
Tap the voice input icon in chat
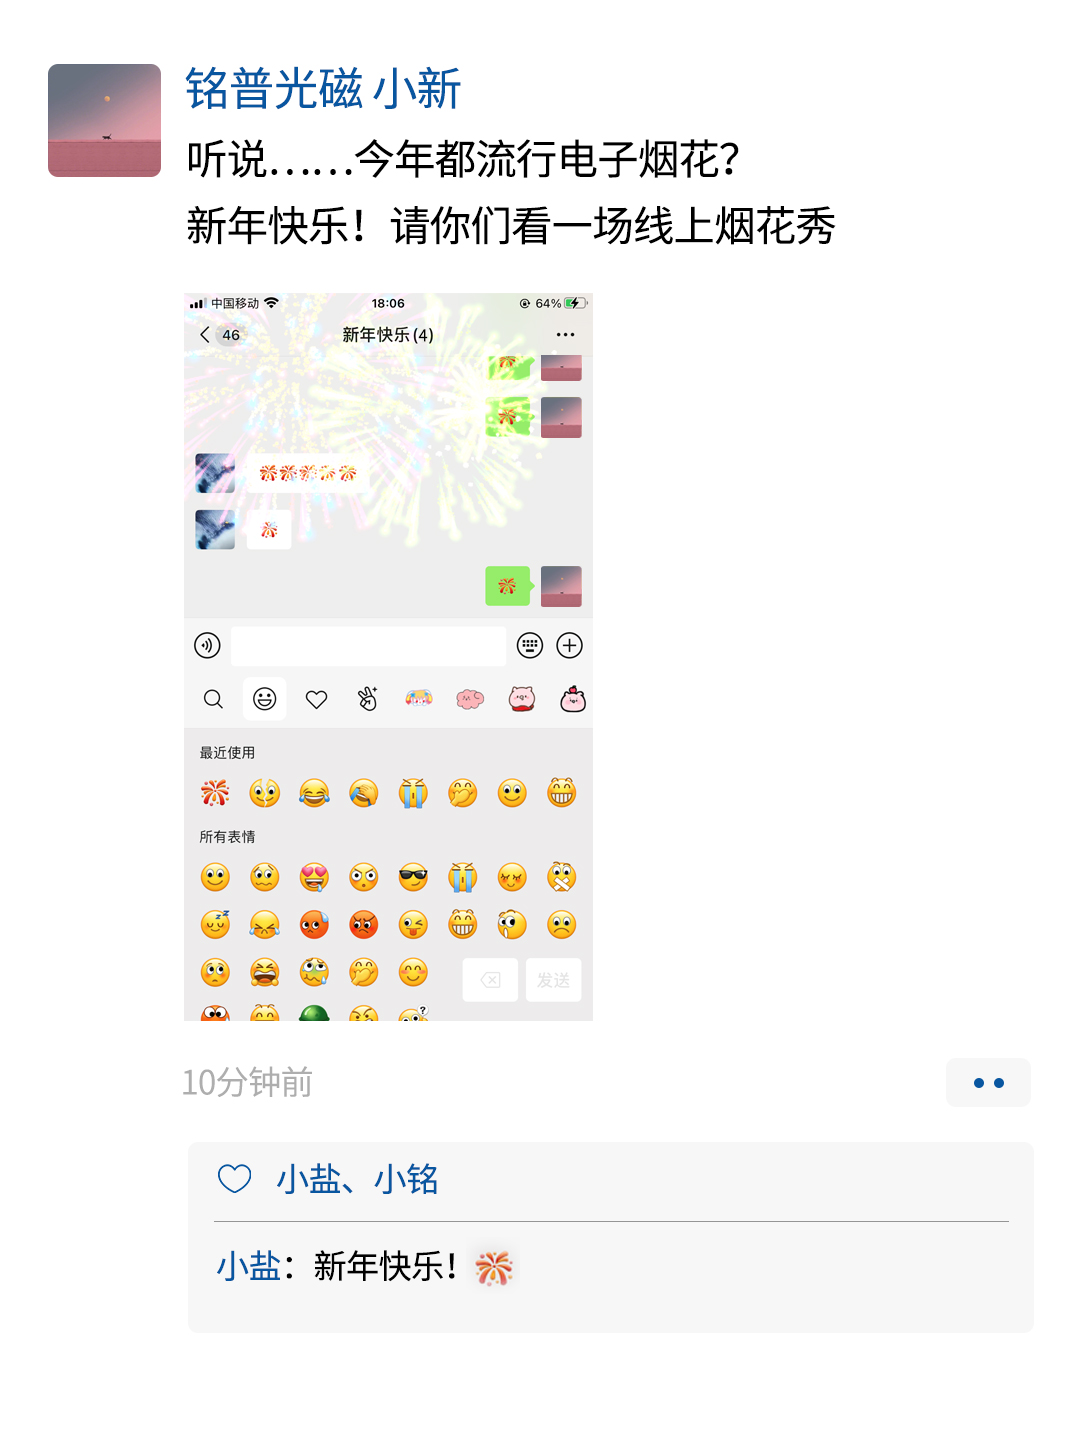(x=207, y=645)
